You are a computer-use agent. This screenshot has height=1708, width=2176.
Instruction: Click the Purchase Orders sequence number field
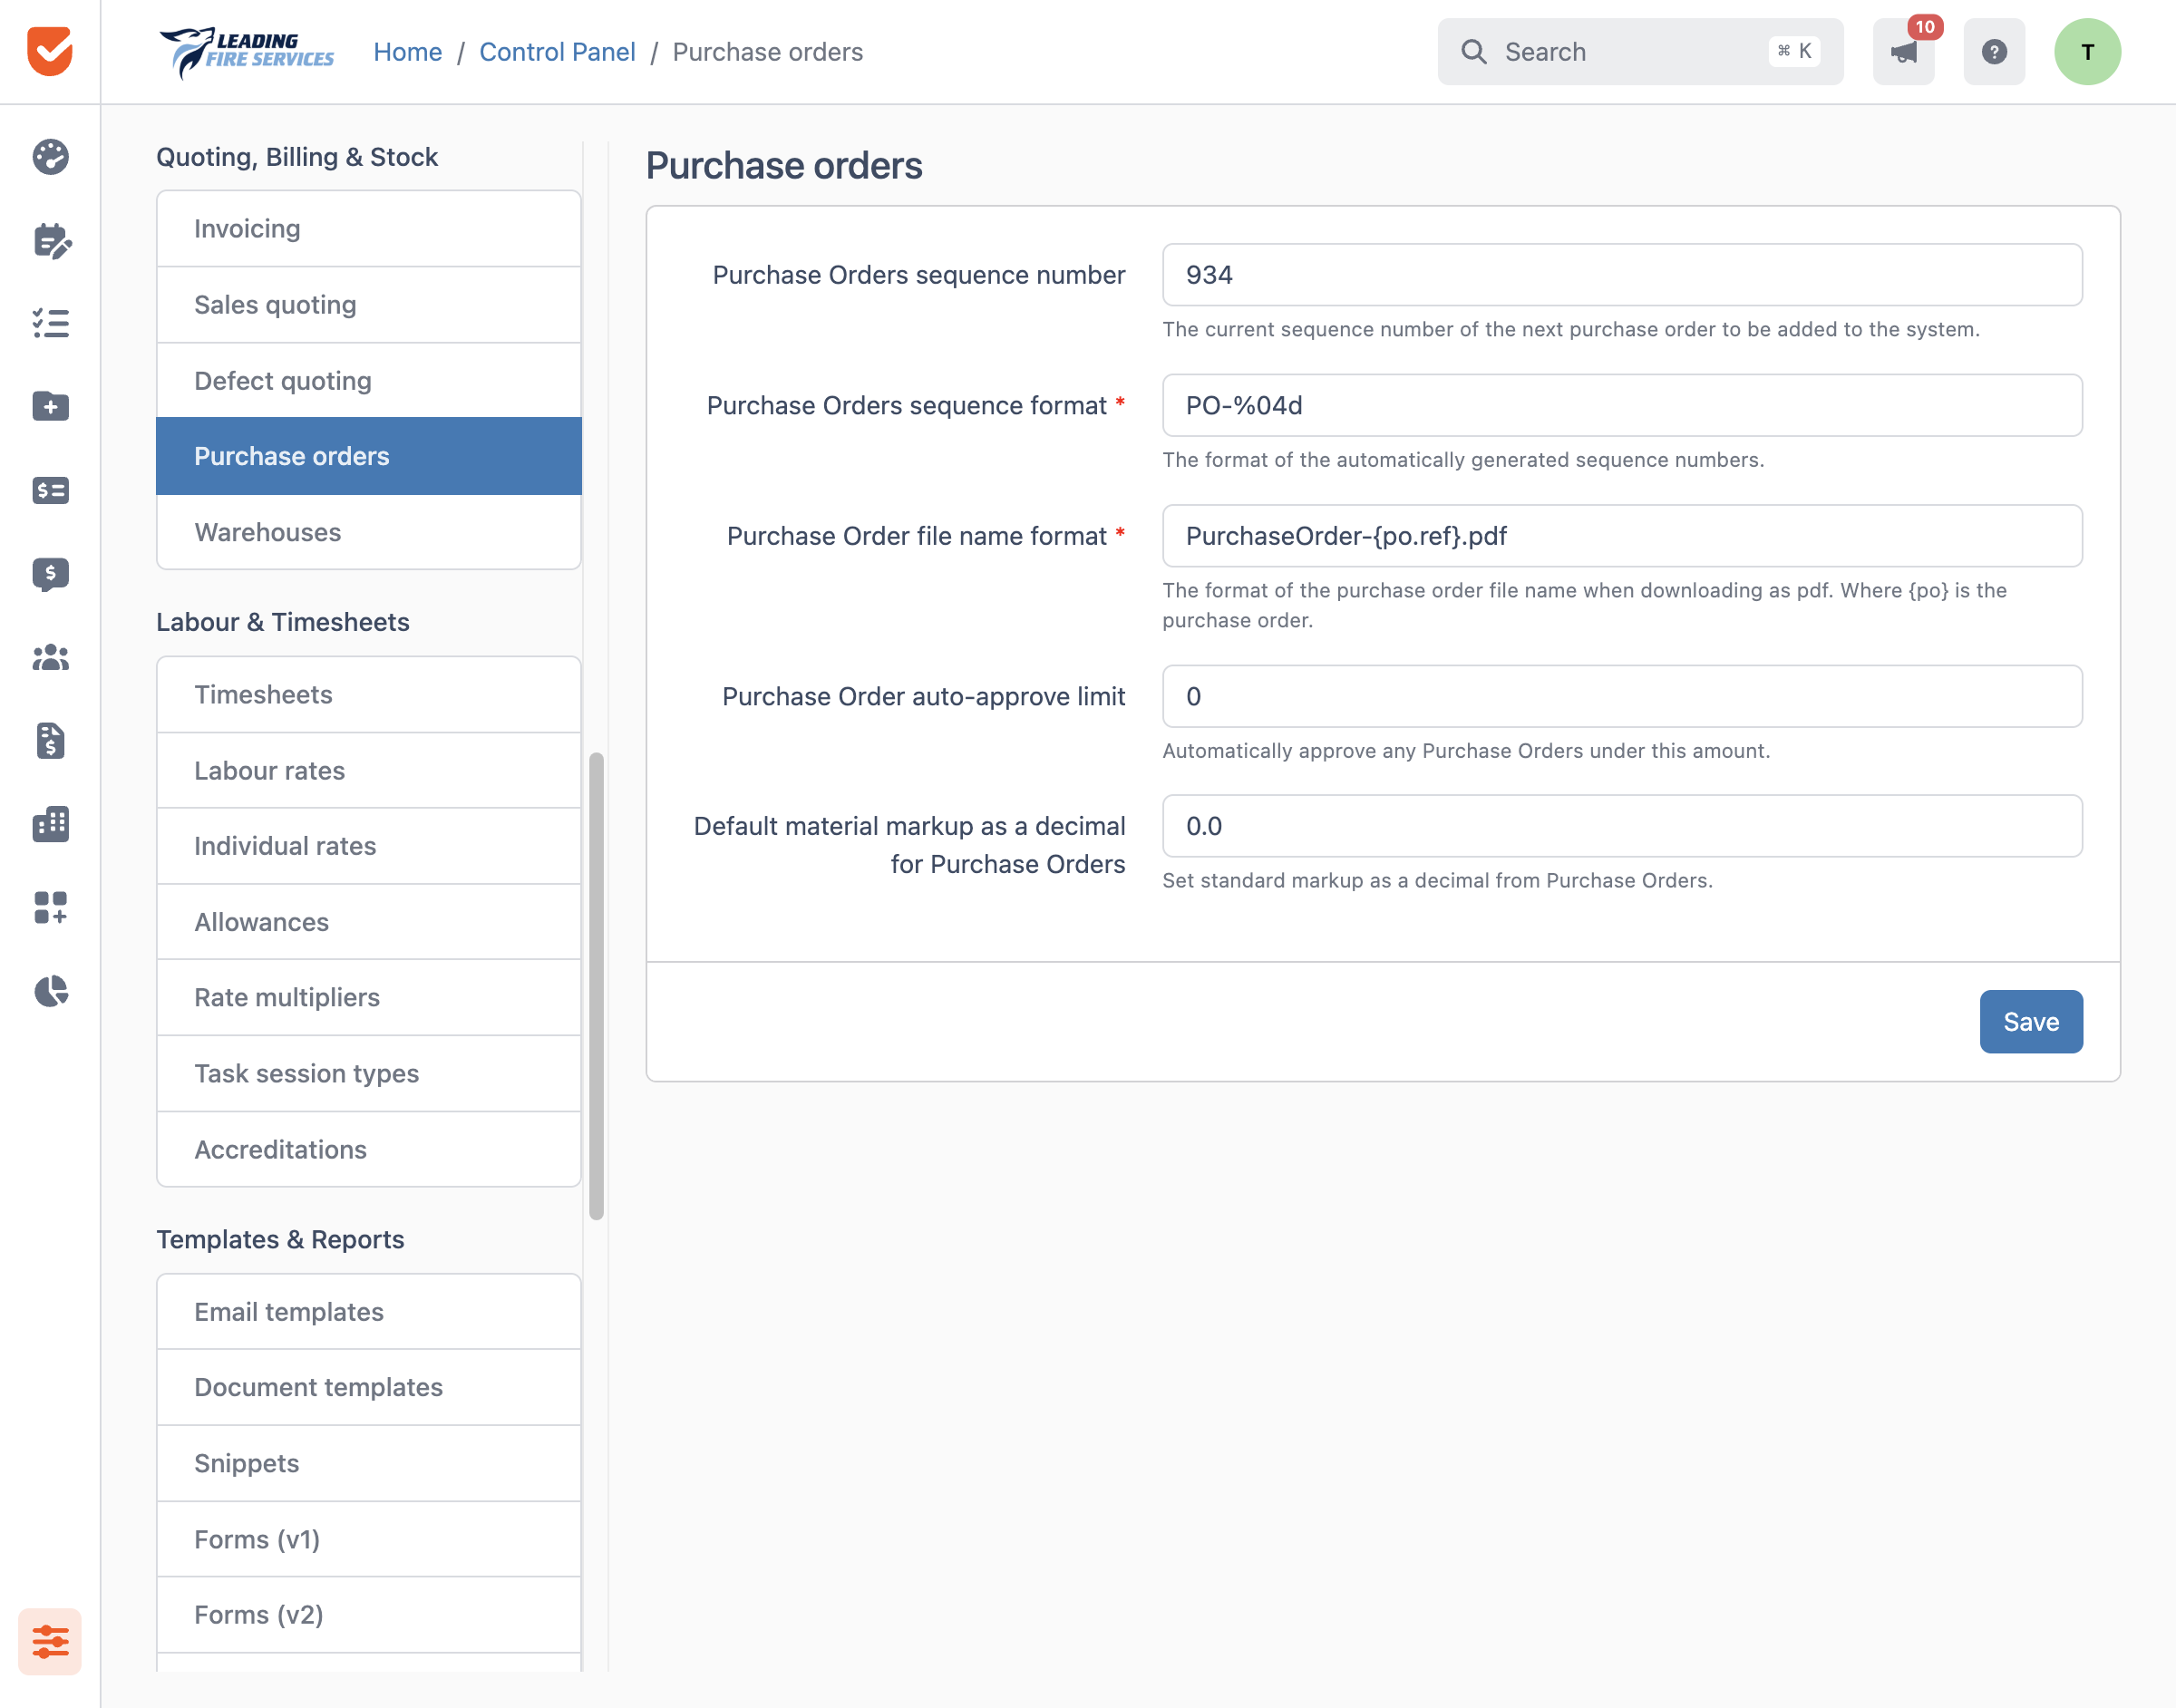tap(1622, 275)
